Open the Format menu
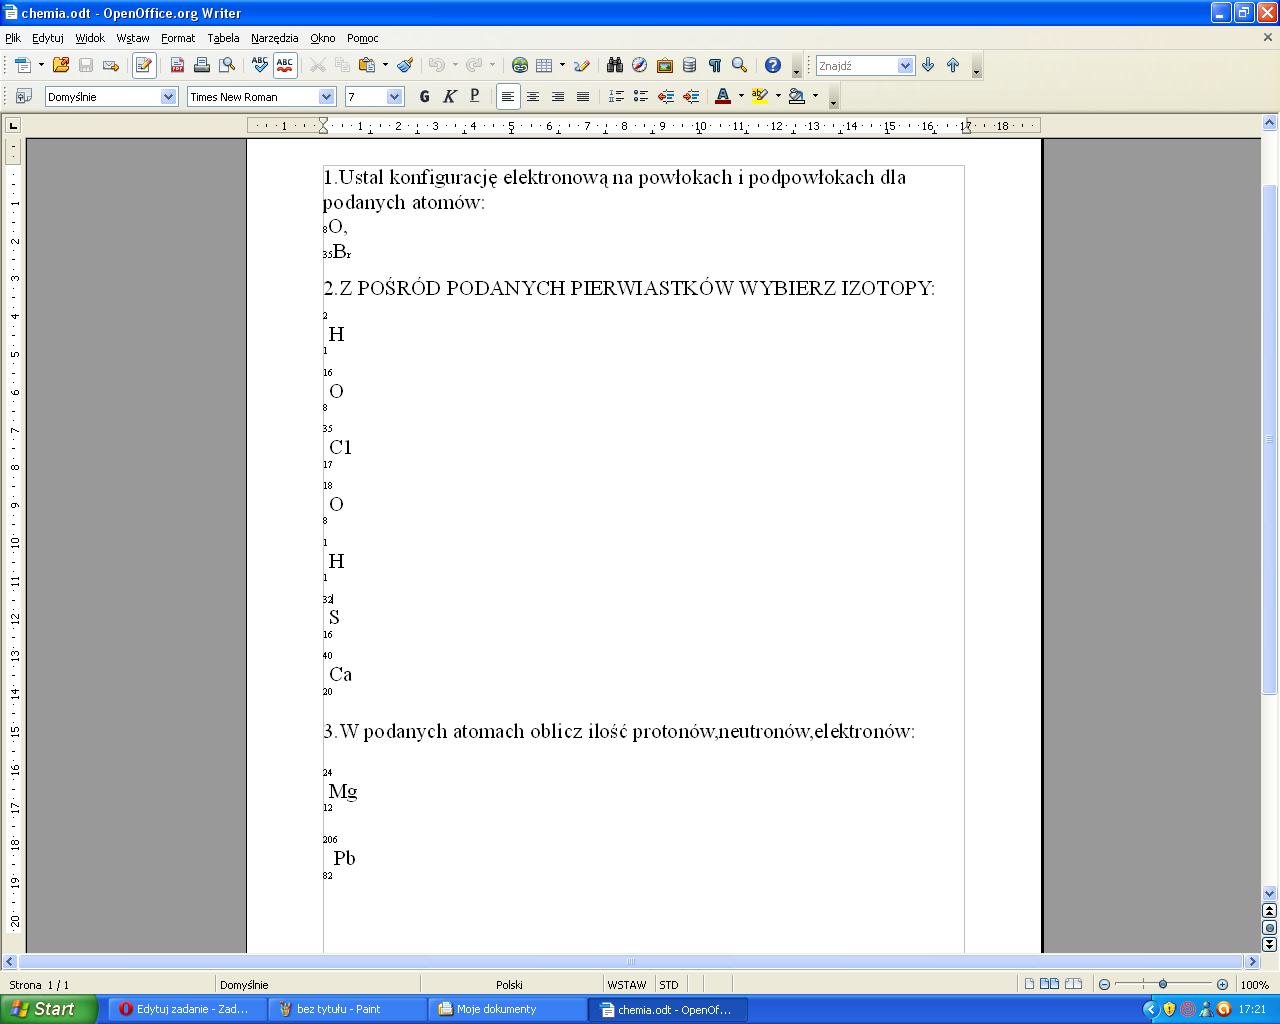This screenshot has width=1280, height=1024. pos(178,38)
